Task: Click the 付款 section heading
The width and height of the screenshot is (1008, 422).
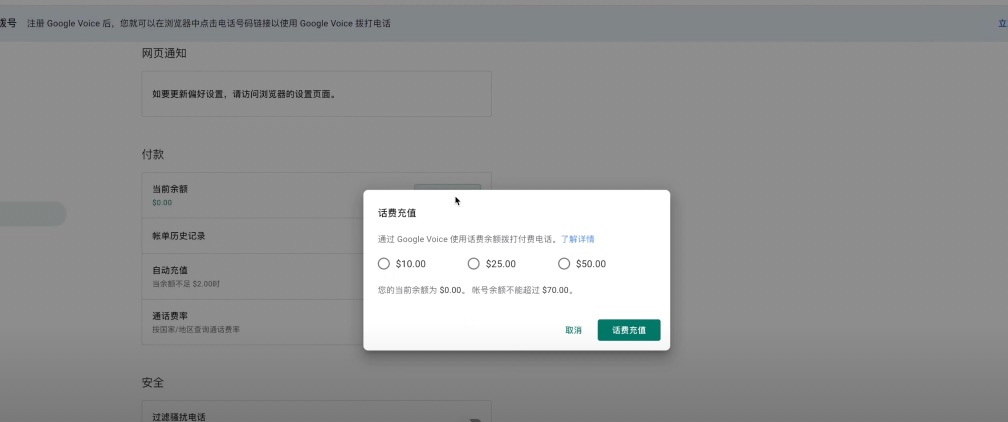Action: (152, 154)
